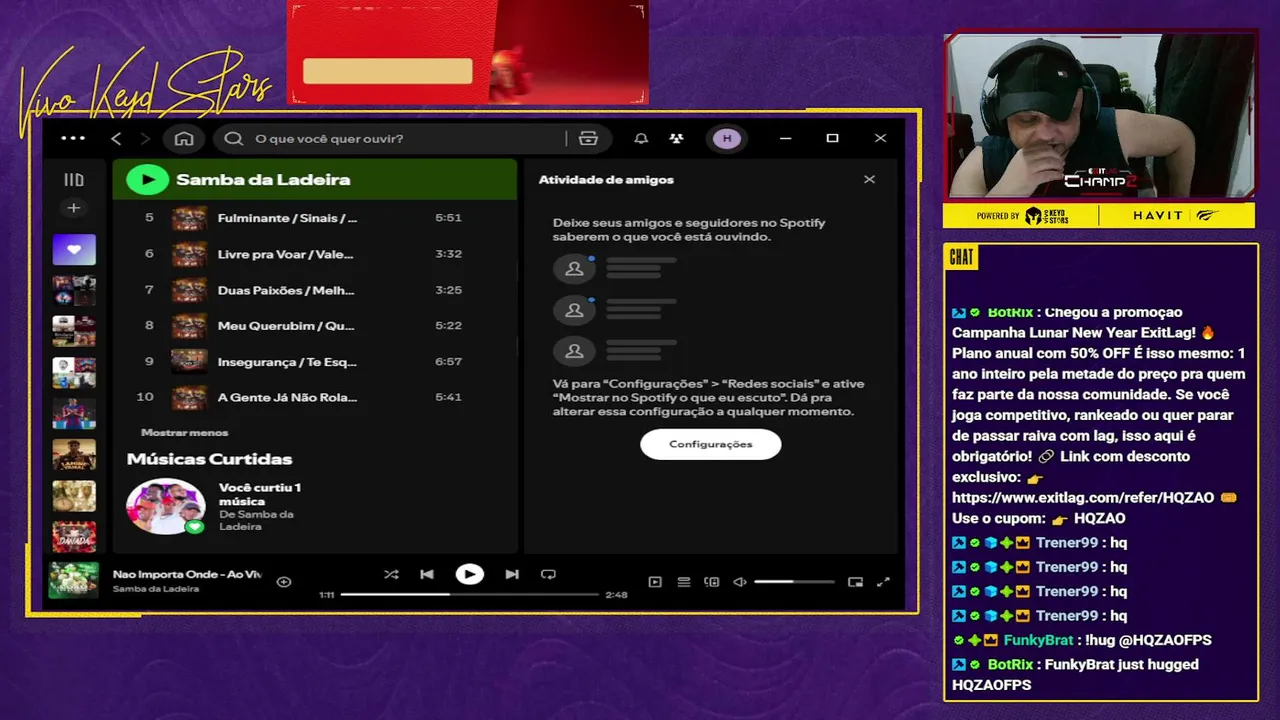
Task: Open the notifications bell
Action: pyautogui.click(x=641, y=139)
